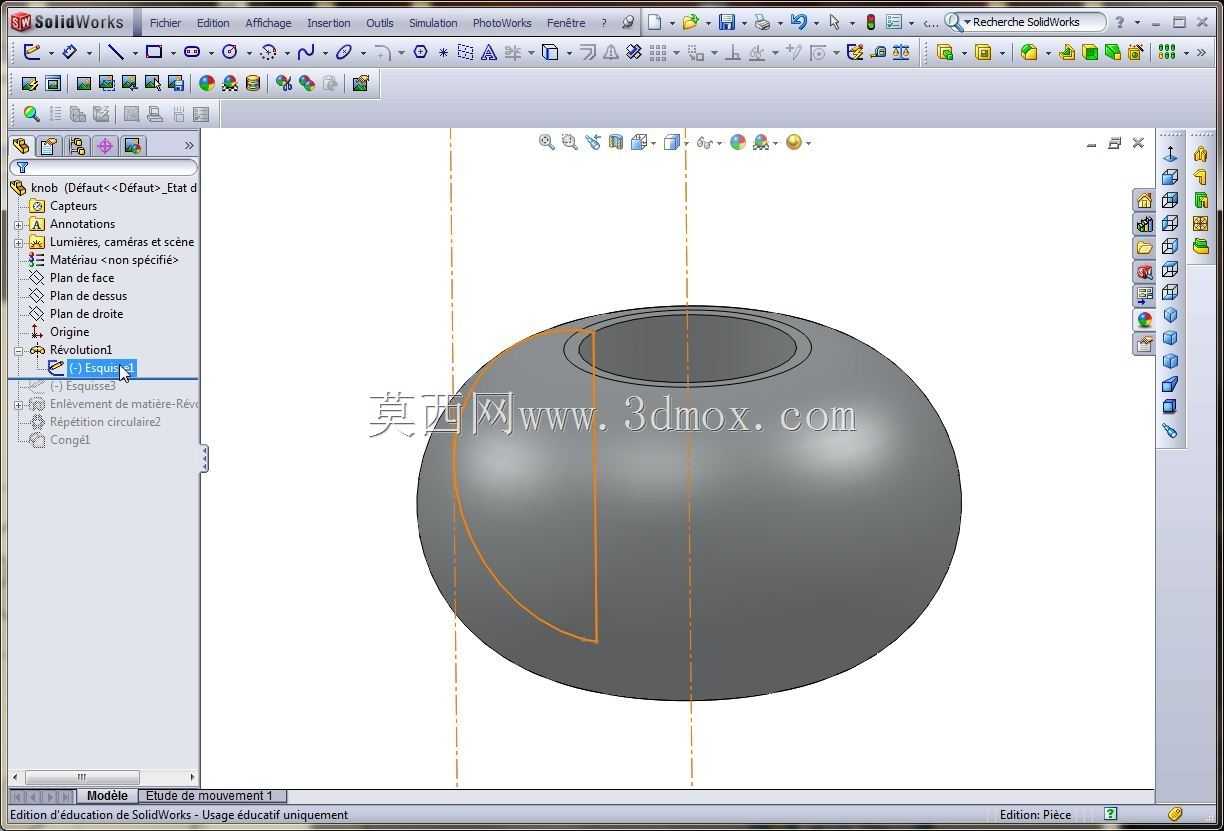Viewport: 1224px width, 831px height.
Task: Open the Rectangle tool dropdown arrow
Action: [x=172, y=53]
